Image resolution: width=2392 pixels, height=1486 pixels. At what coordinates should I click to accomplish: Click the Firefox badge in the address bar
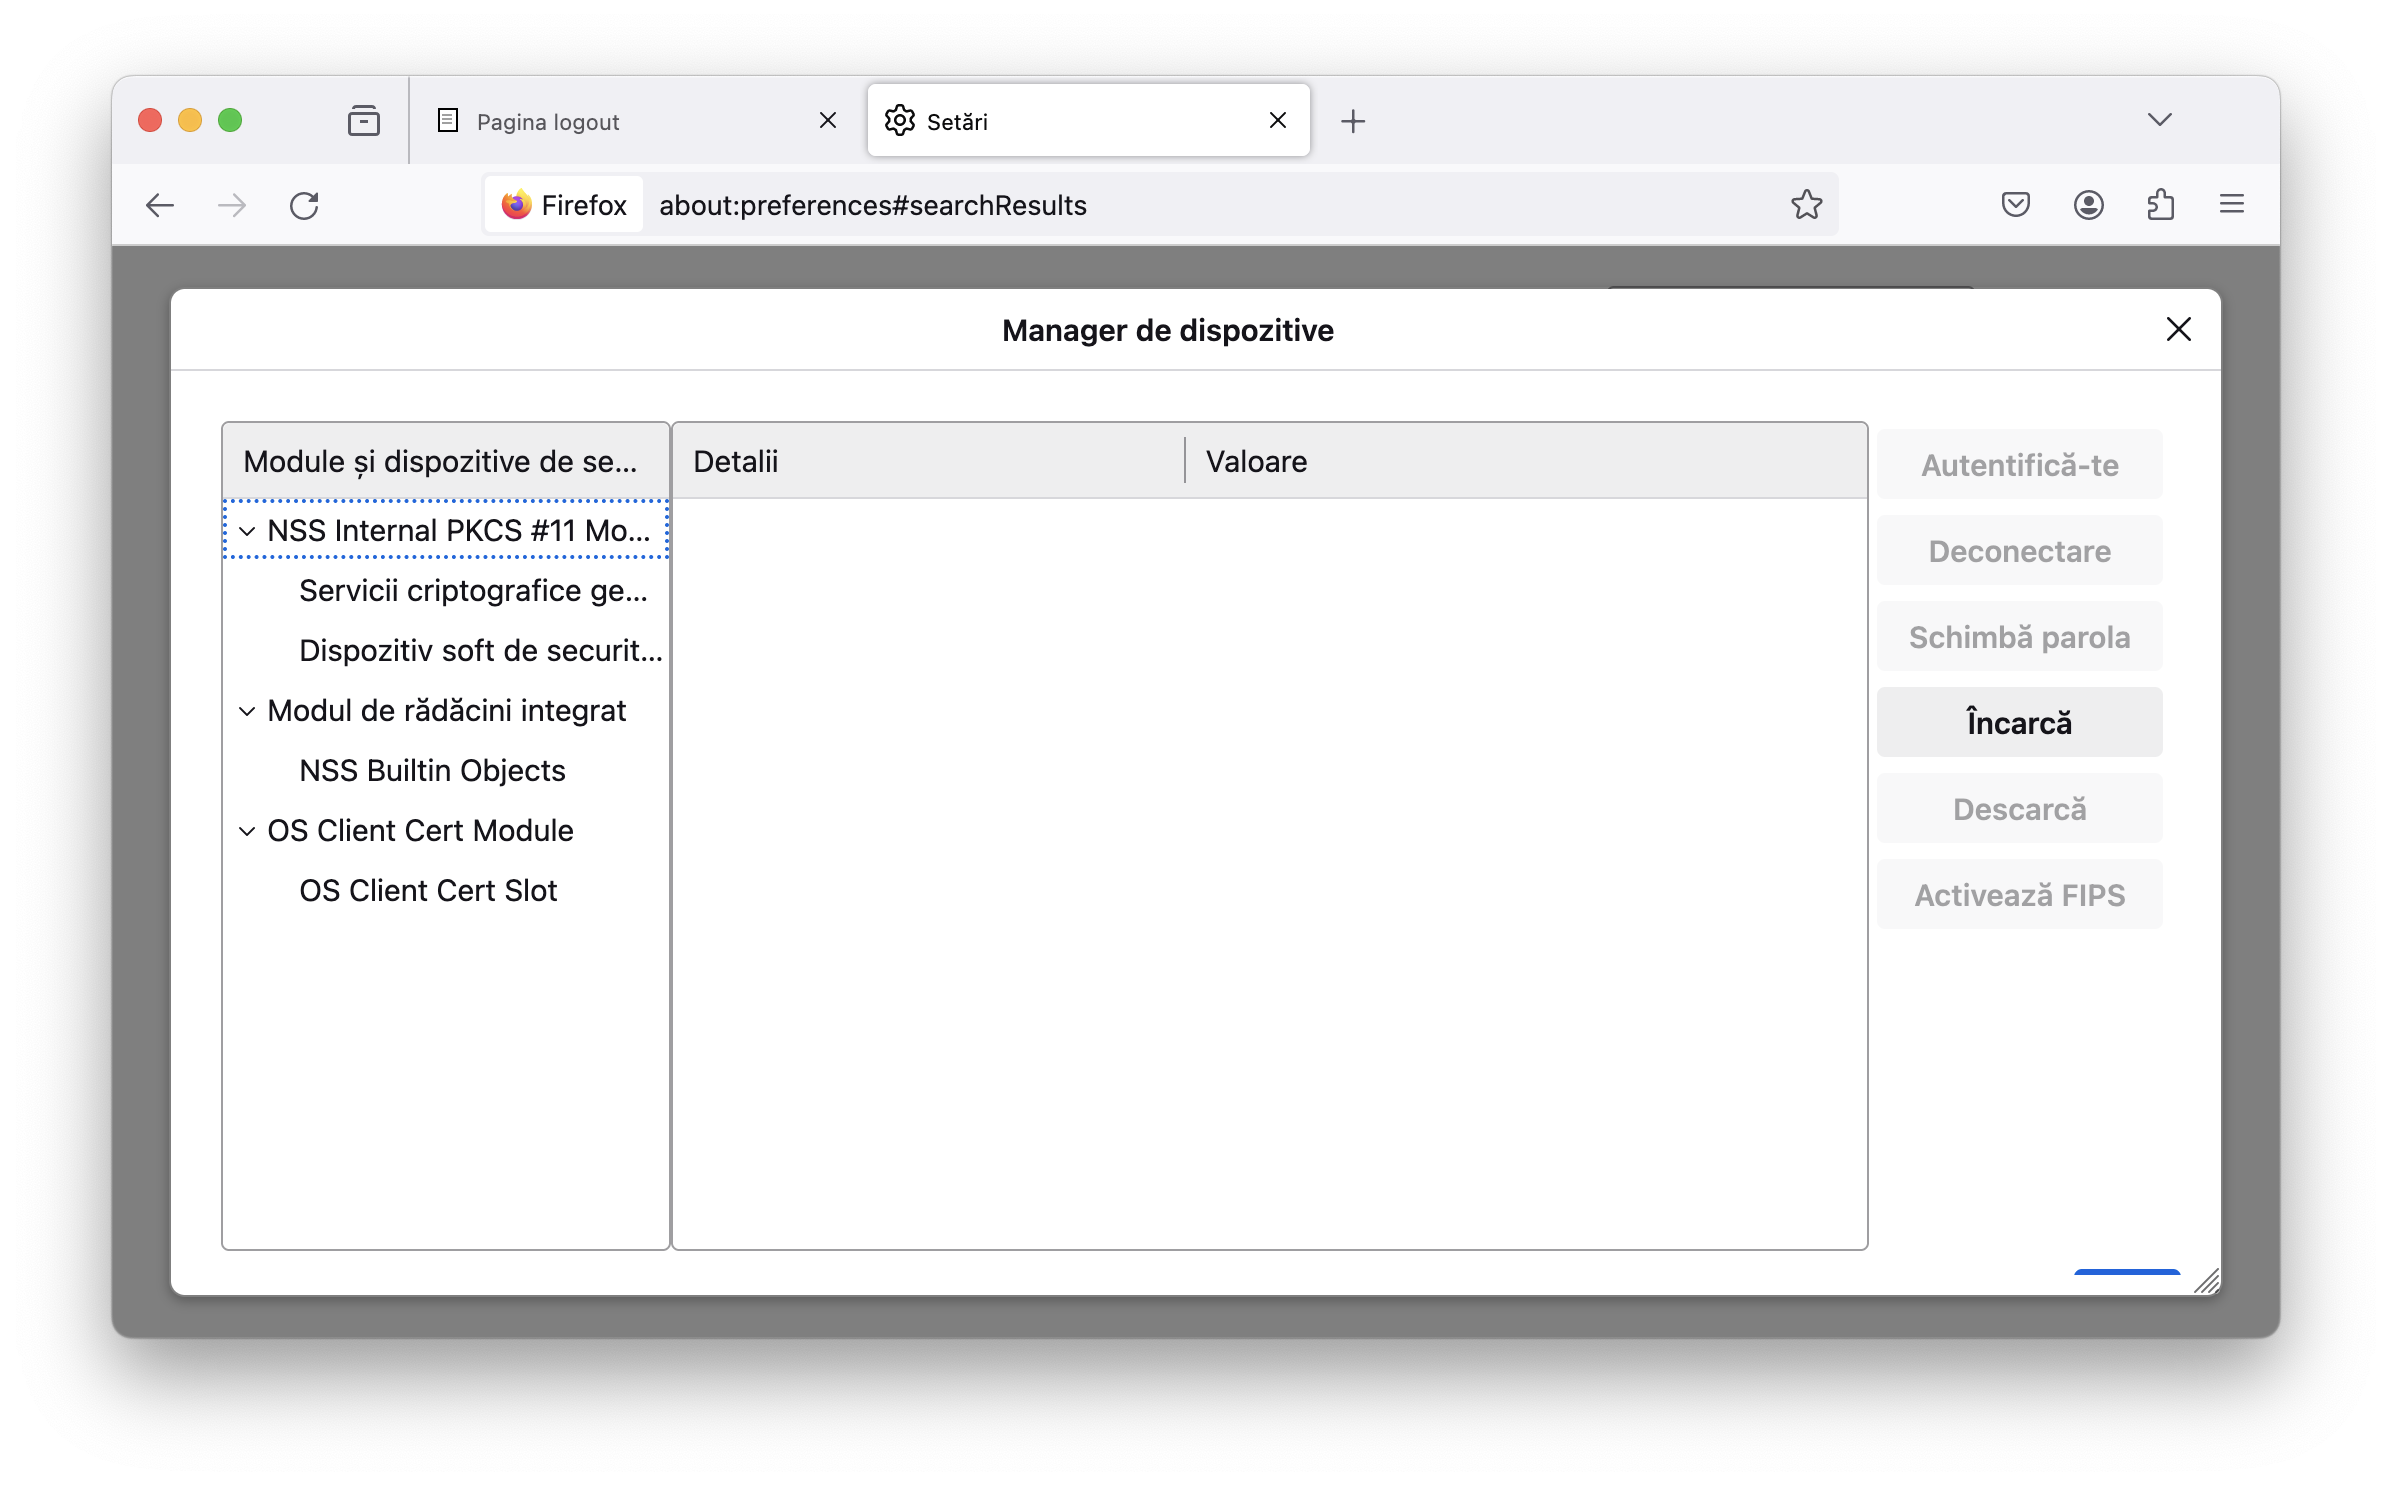pos(563,204)
